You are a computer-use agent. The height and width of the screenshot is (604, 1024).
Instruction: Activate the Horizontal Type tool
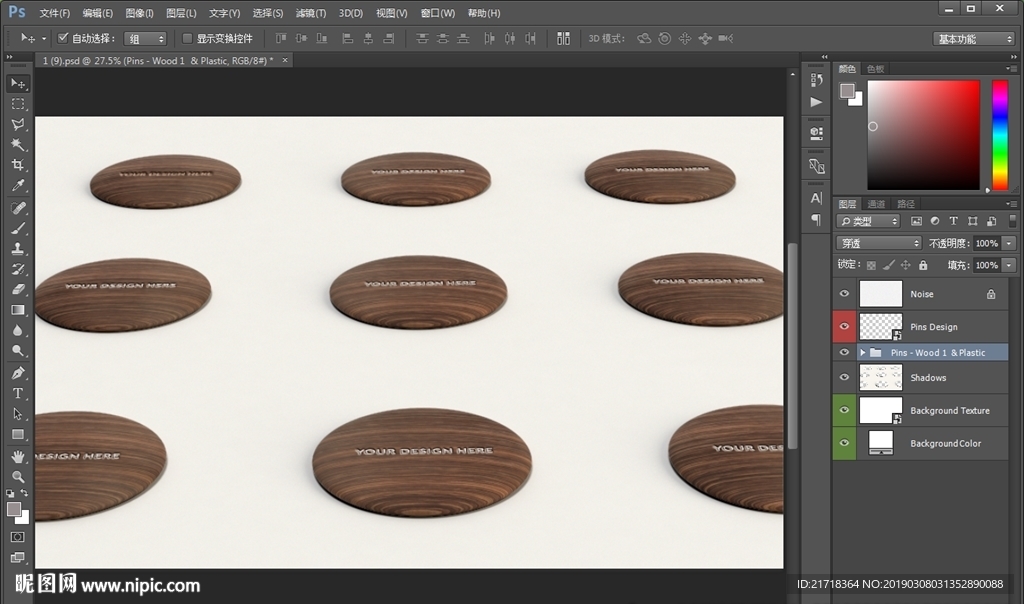(18, 393)
